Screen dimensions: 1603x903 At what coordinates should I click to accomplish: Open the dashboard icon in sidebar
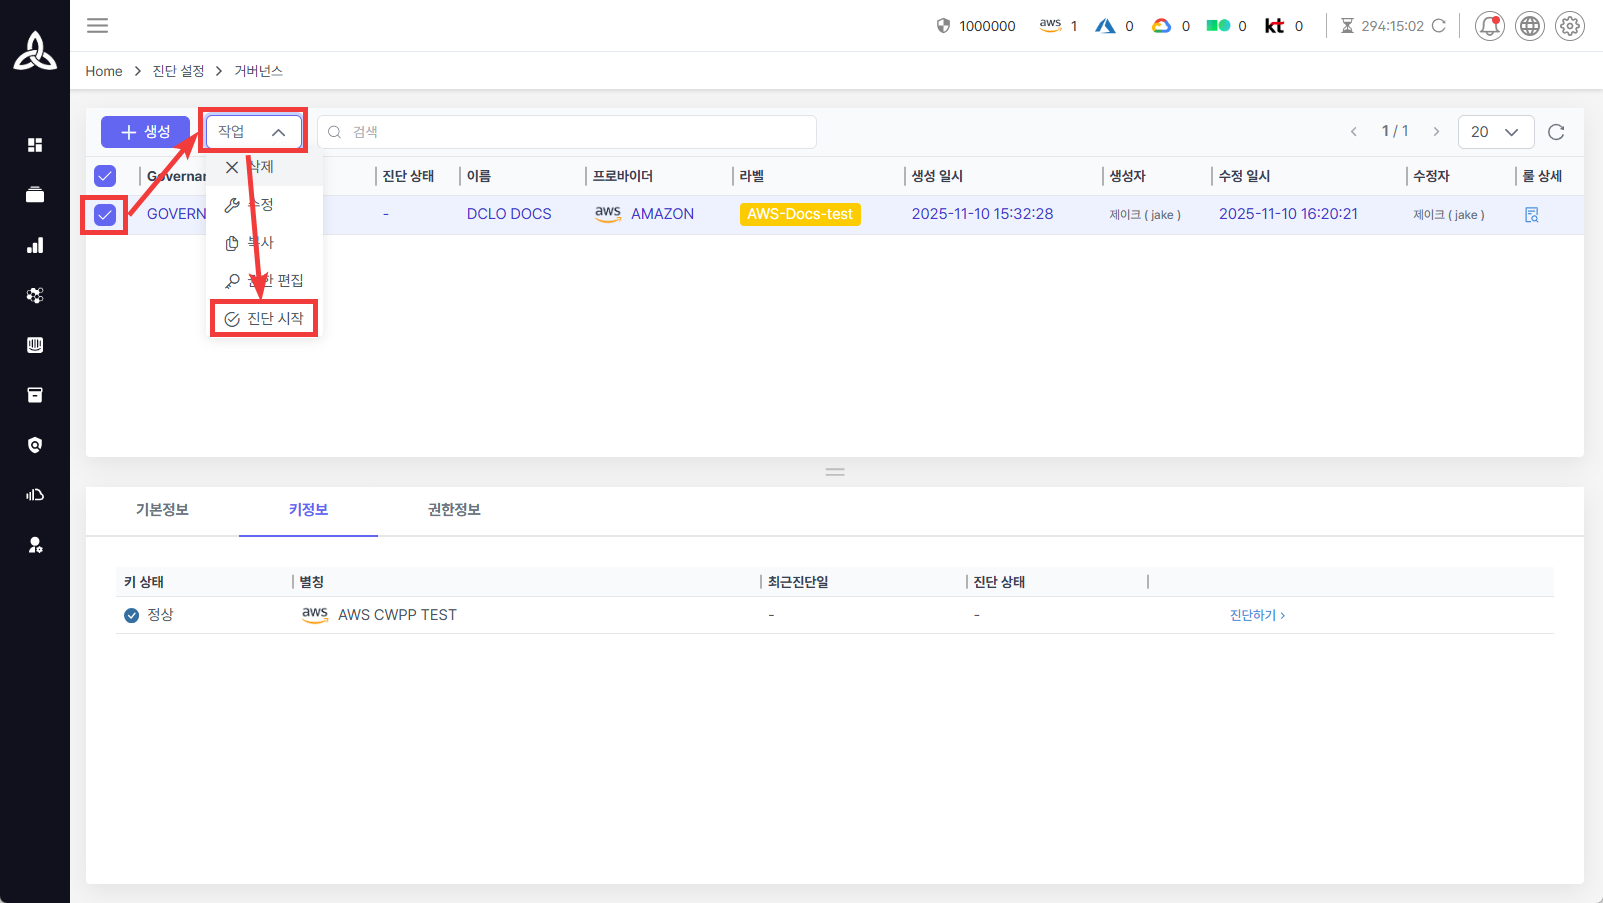[35, 145]
